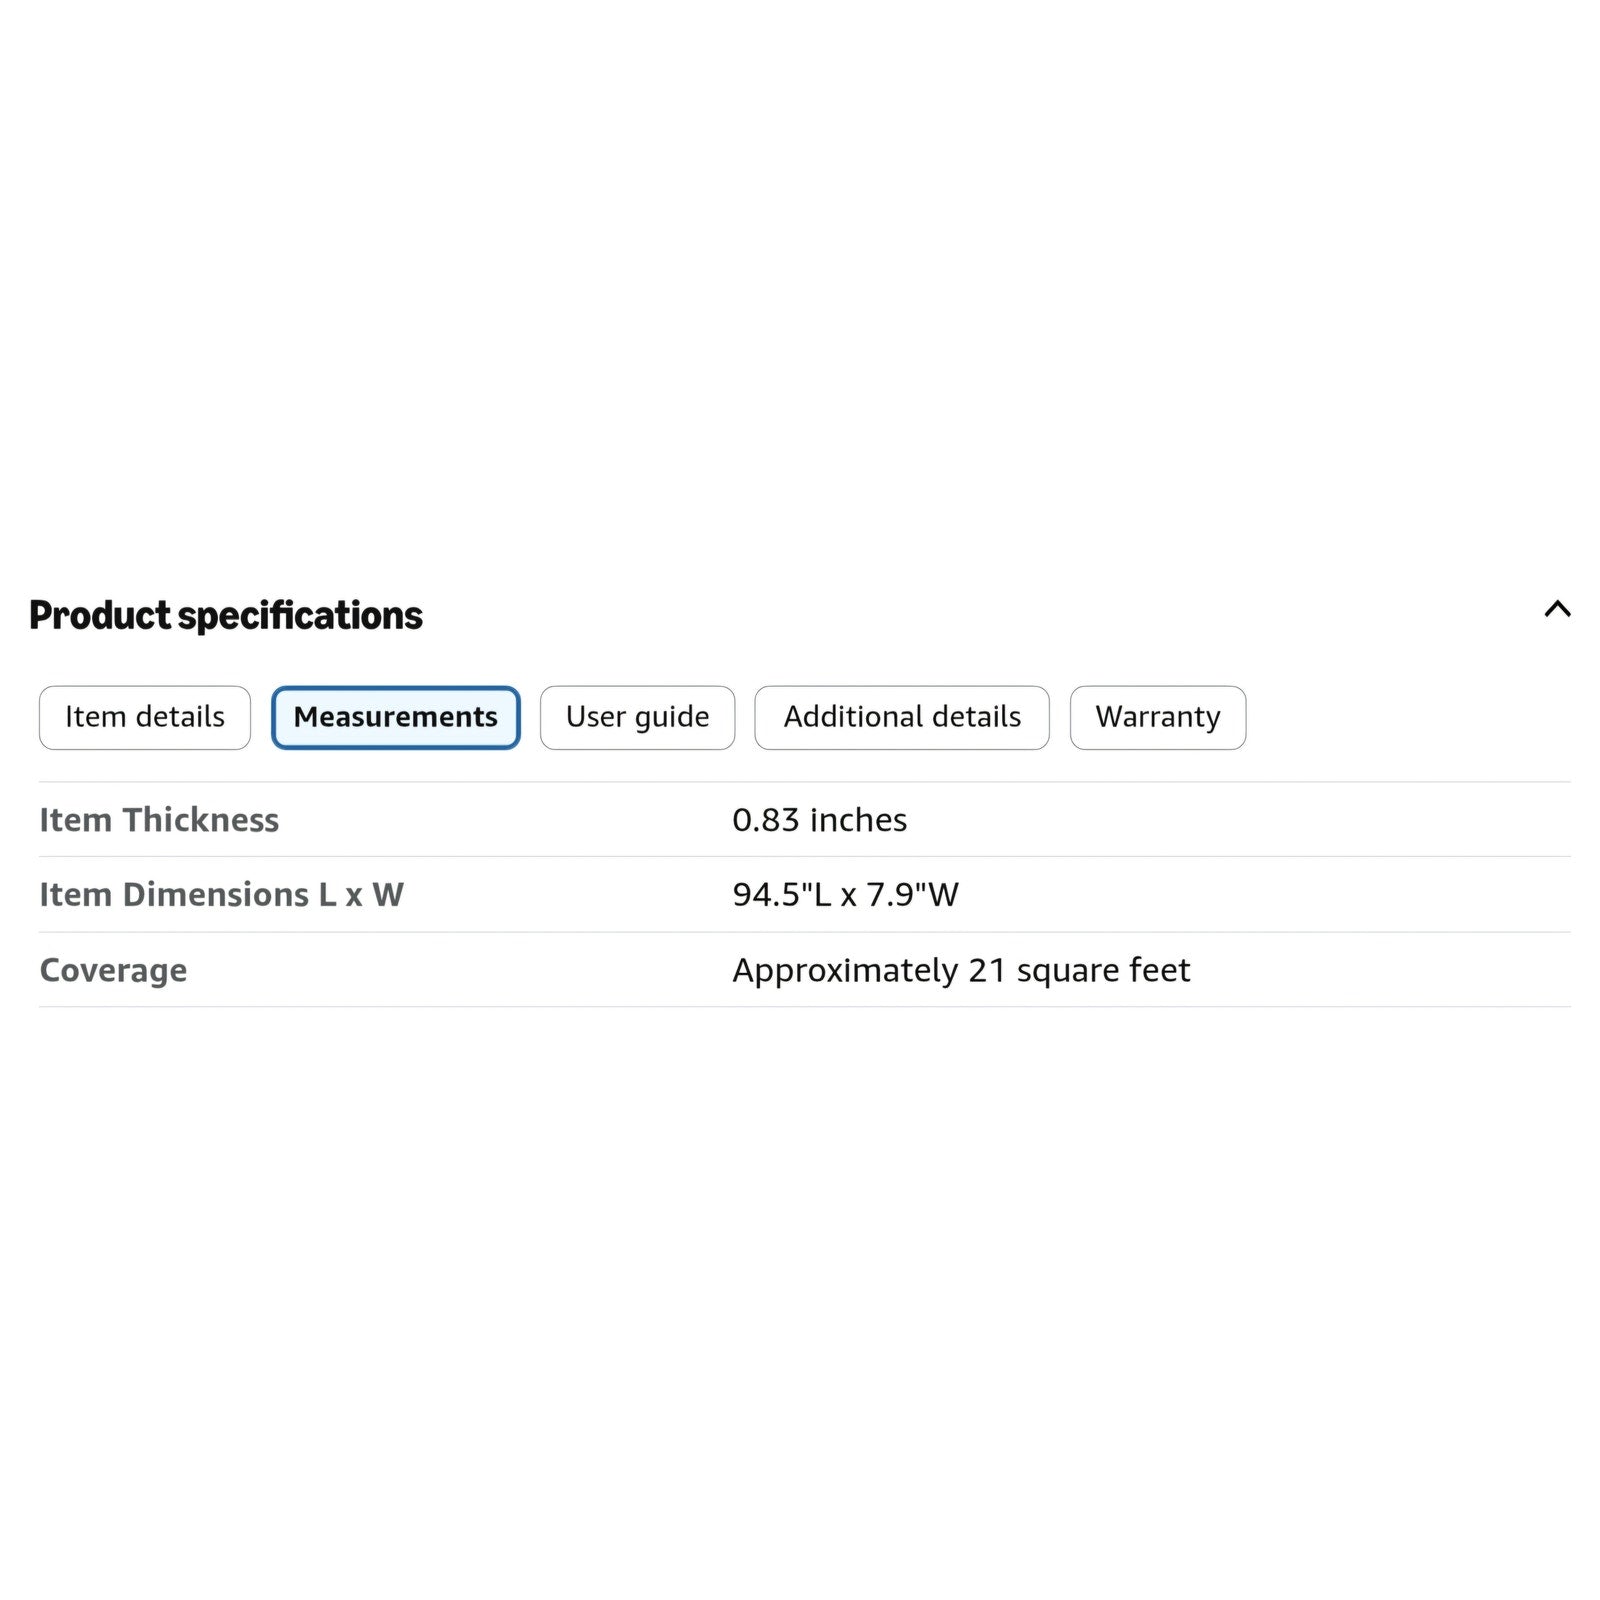1600x1600 pixels.
Task: Click the 7.9"W width figure
Action: (912, 894)
